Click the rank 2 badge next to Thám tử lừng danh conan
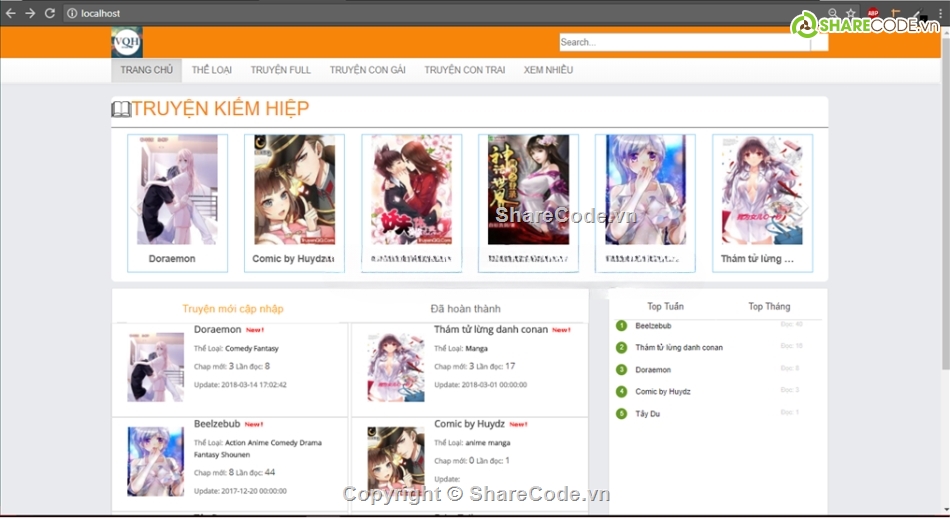Screen dimensions: 950x520 pyautogui.click(x=621, y=347)
